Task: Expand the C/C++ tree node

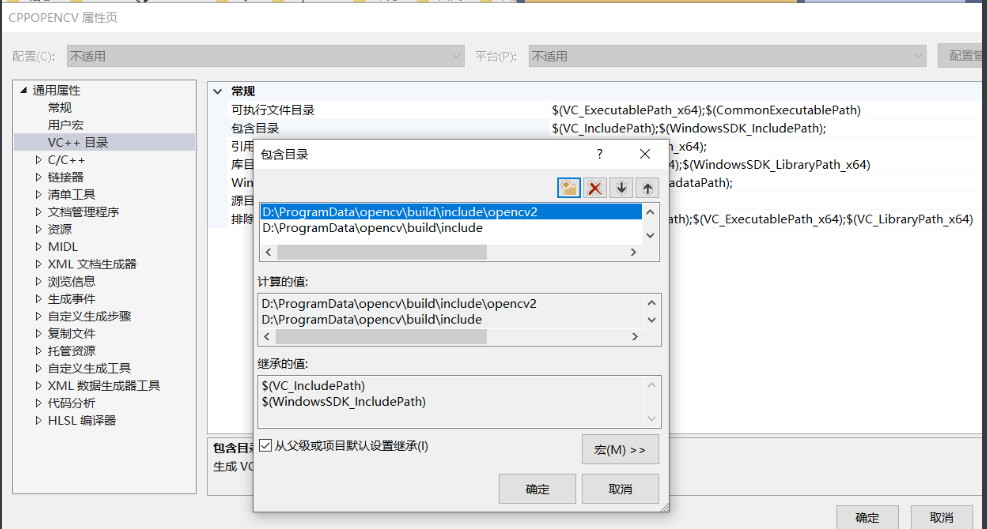Action: 38,160
